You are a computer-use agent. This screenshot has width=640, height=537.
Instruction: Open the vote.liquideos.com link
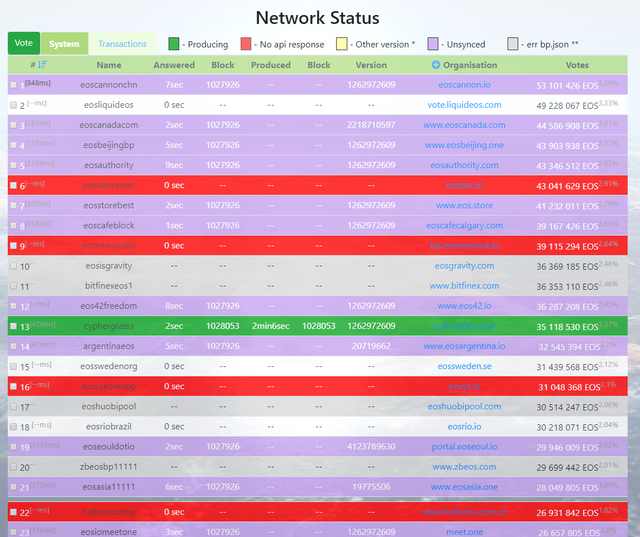click(464, 105)
